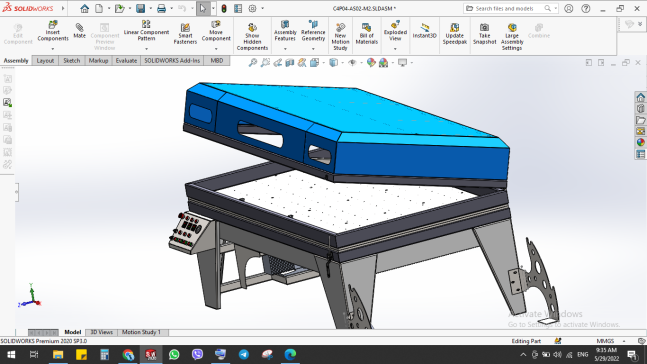Select the Model bottom tab
Image resolution: width=647 pixels, height=364 pixels.
click(73, 332)
